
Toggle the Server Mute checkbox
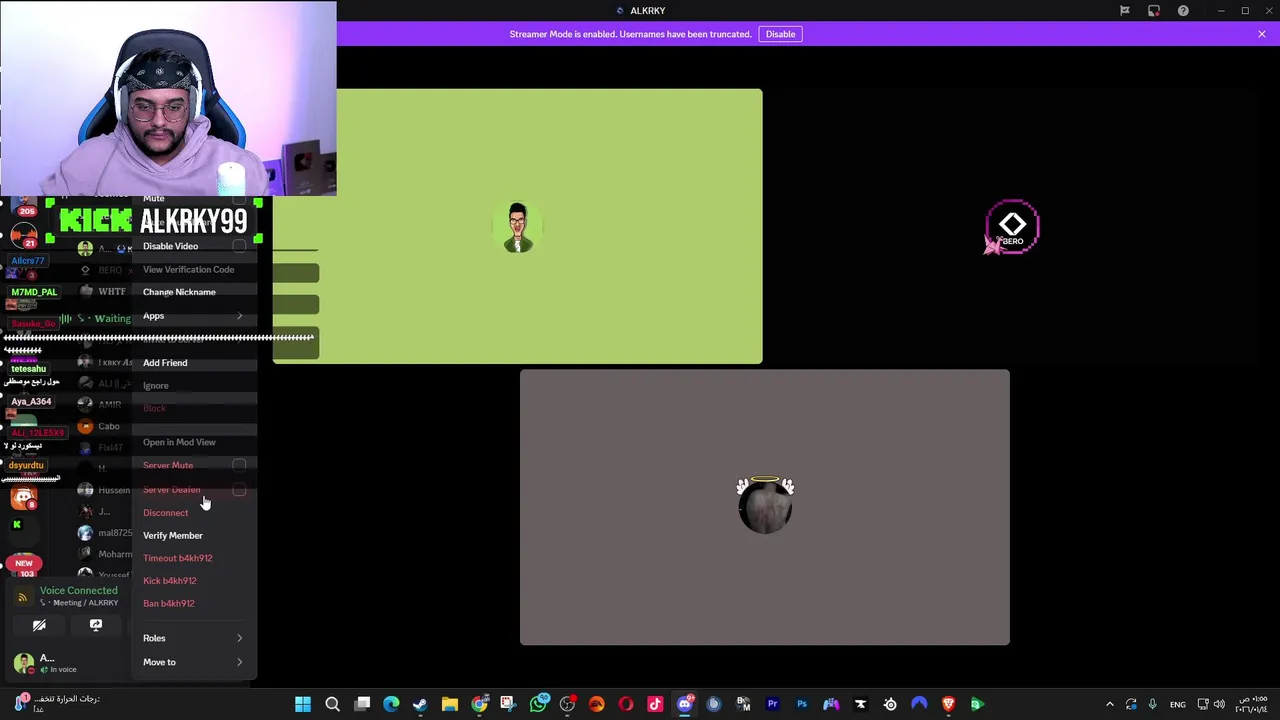tap(239, 465)
